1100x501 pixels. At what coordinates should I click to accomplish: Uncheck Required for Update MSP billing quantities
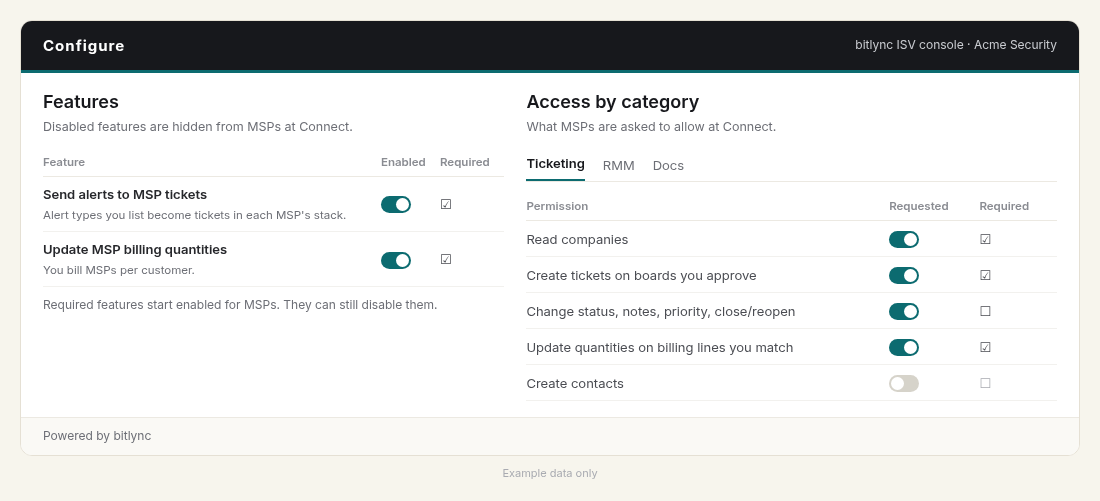point(446,260)
